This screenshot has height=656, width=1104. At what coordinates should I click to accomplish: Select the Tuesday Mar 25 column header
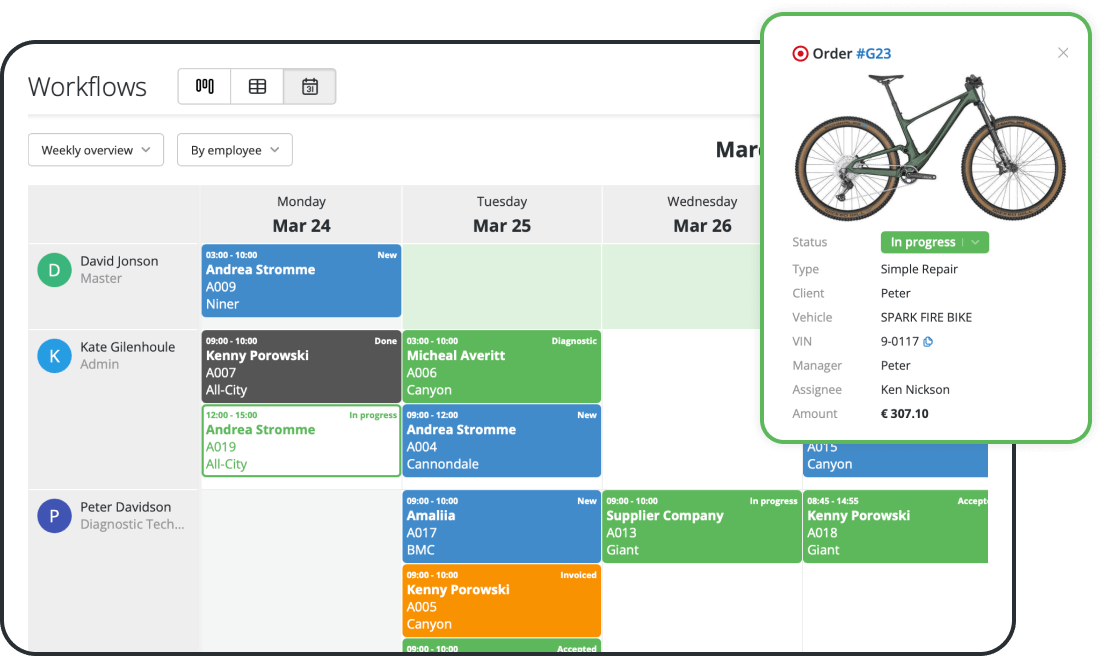coord(501,214)
